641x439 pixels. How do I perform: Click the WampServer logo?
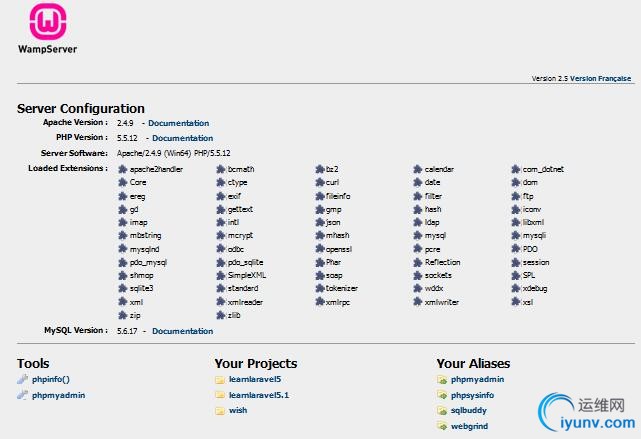[47, 29]
